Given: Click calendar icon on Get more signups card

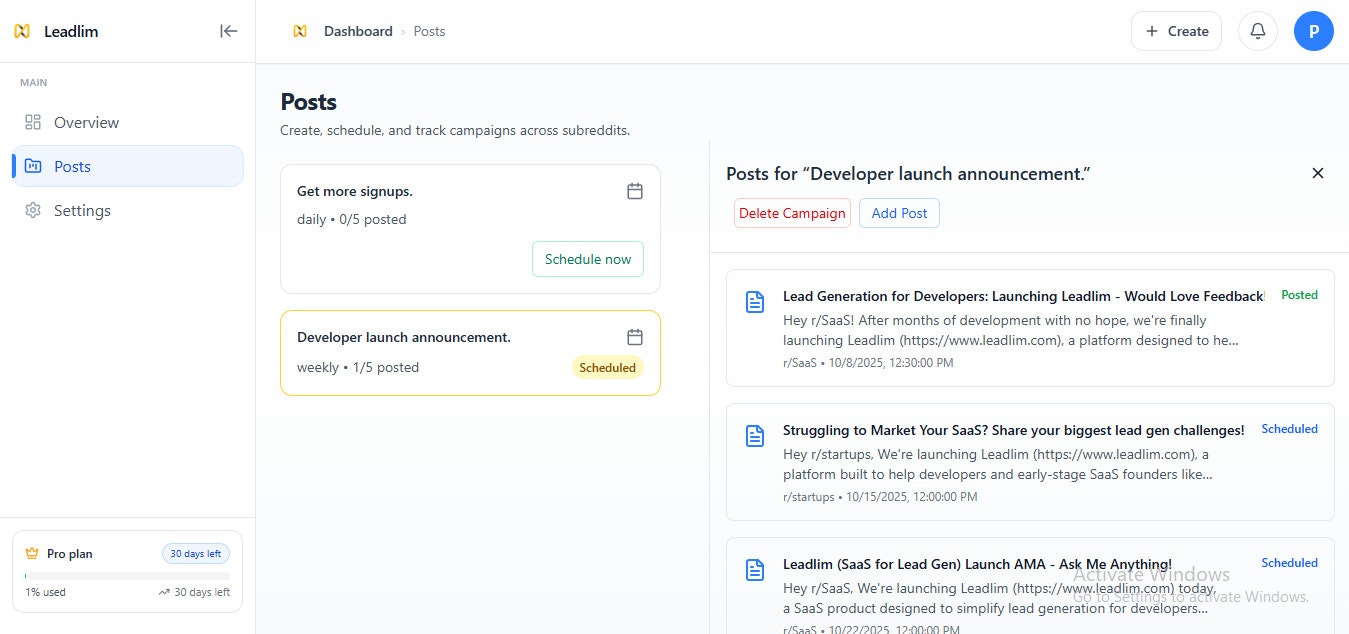Looking at the screenshot, I should pos(635,191).
